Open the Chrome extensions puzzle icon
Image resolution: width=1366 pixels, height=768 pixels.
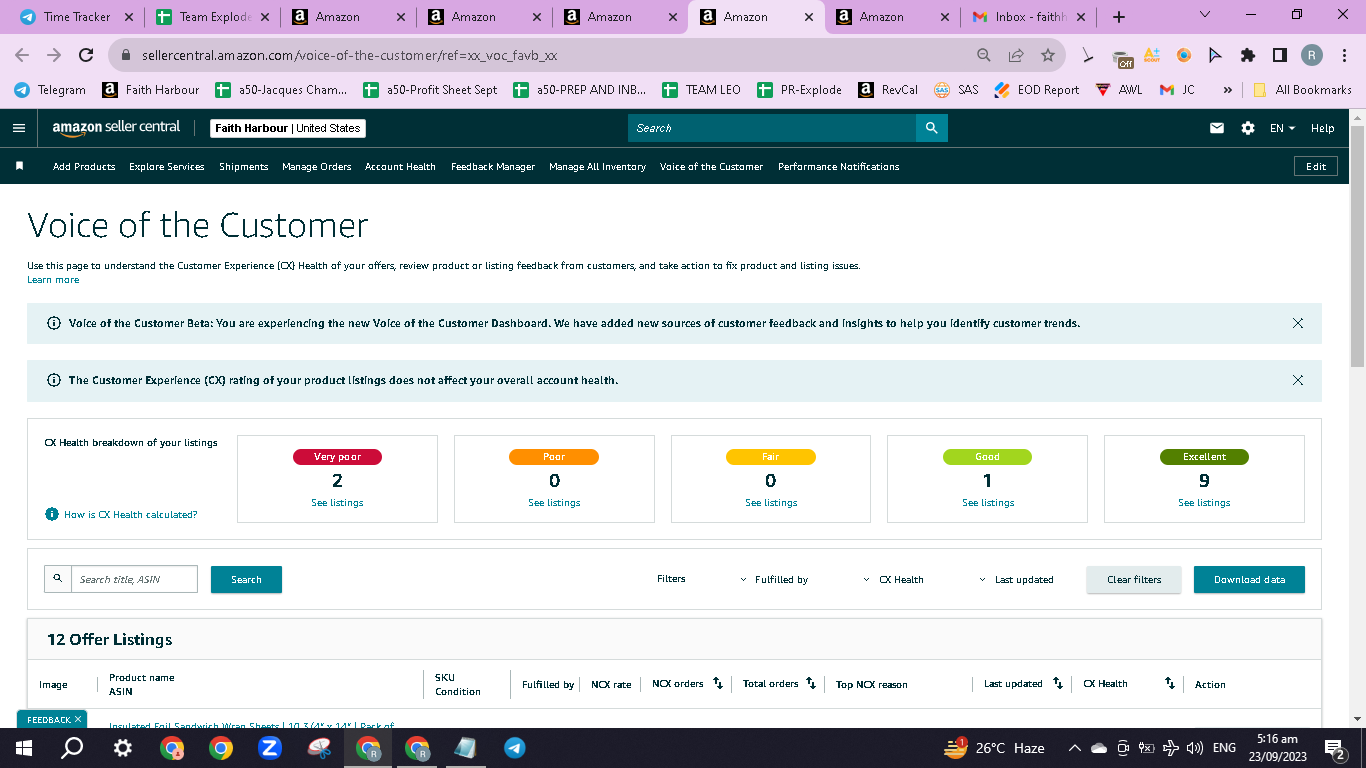point(1247,56)
